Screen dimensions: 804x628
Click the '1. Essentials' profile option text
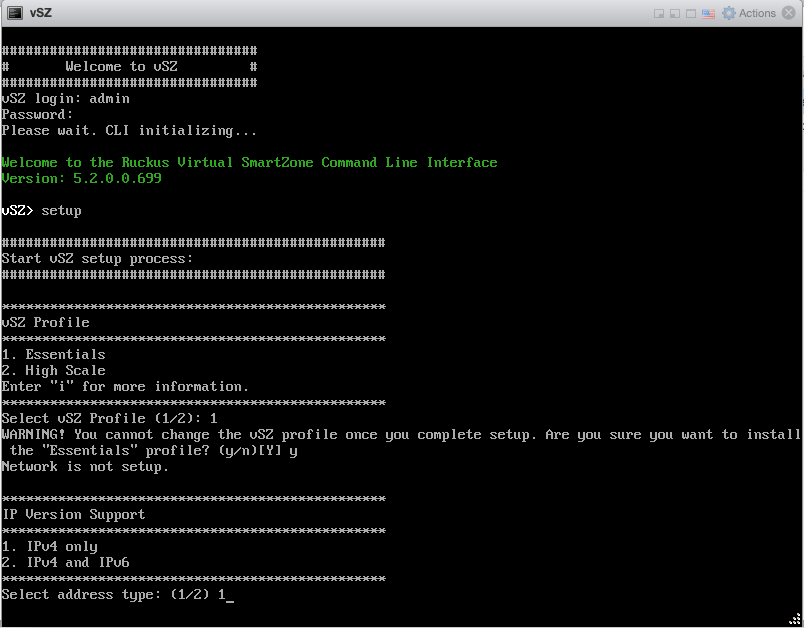[53, 355]
